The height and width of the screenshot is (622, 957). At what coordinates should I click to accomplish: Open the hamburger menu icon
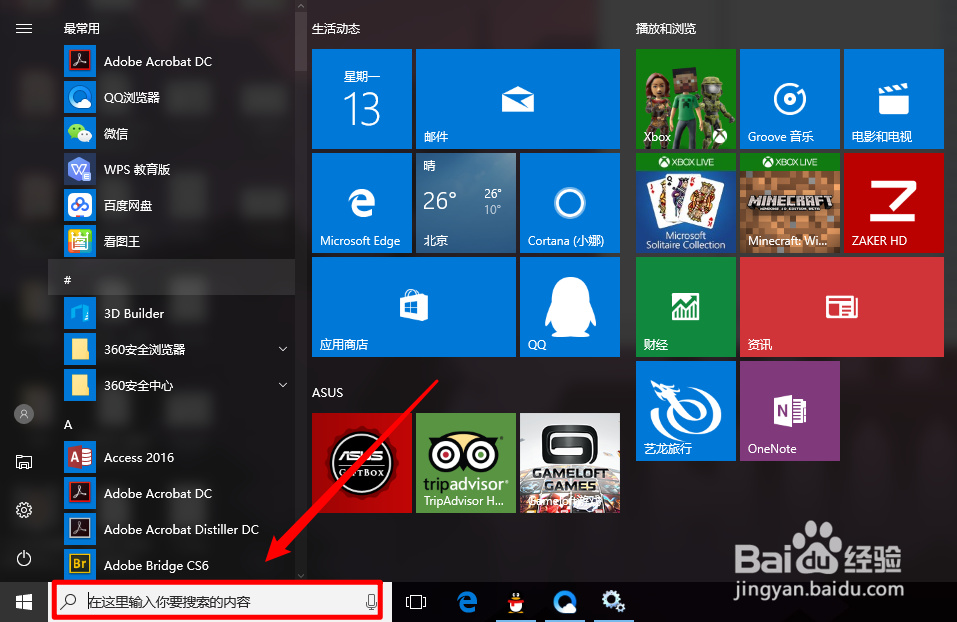point(24,29)
